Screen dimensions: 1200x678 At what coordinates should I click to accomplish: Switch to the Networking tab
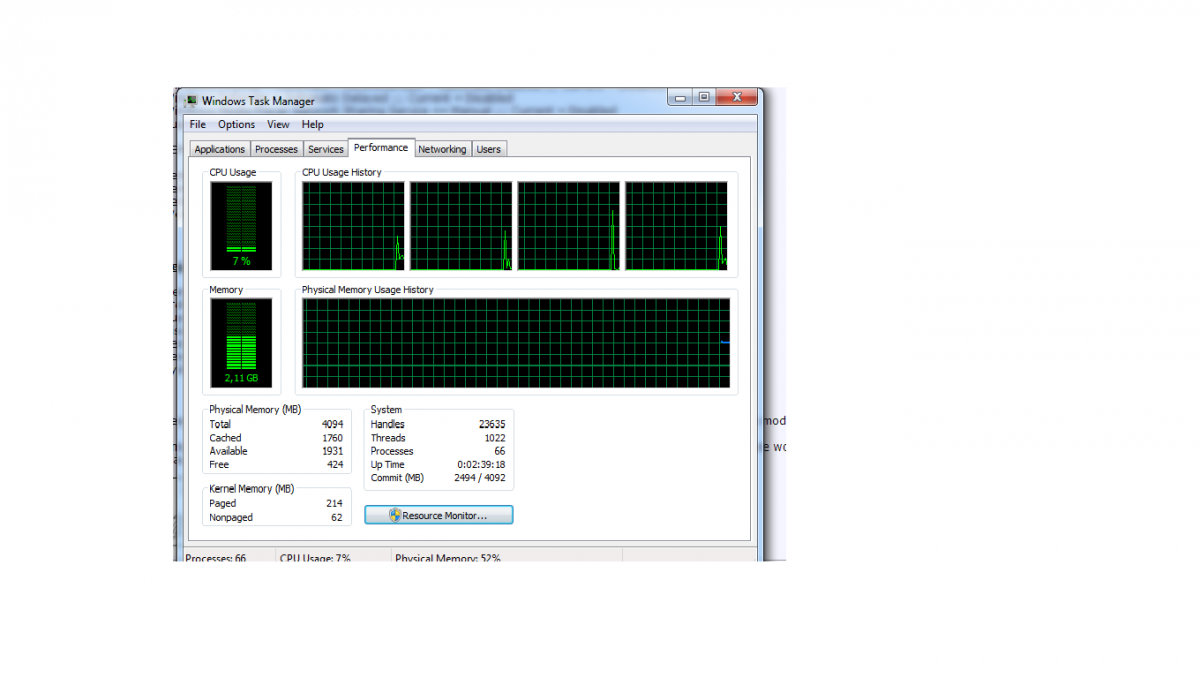[x=442, y=149]
